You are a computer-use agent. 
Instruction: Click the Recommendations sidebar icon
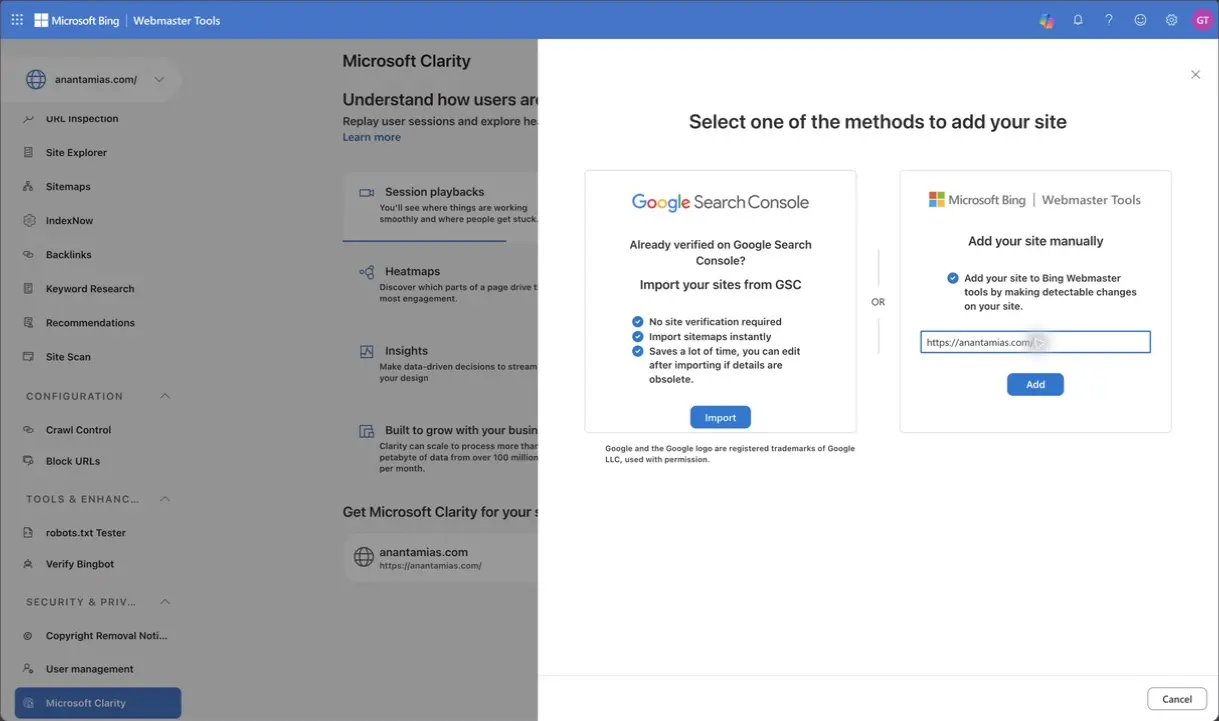tap(28, 322)
